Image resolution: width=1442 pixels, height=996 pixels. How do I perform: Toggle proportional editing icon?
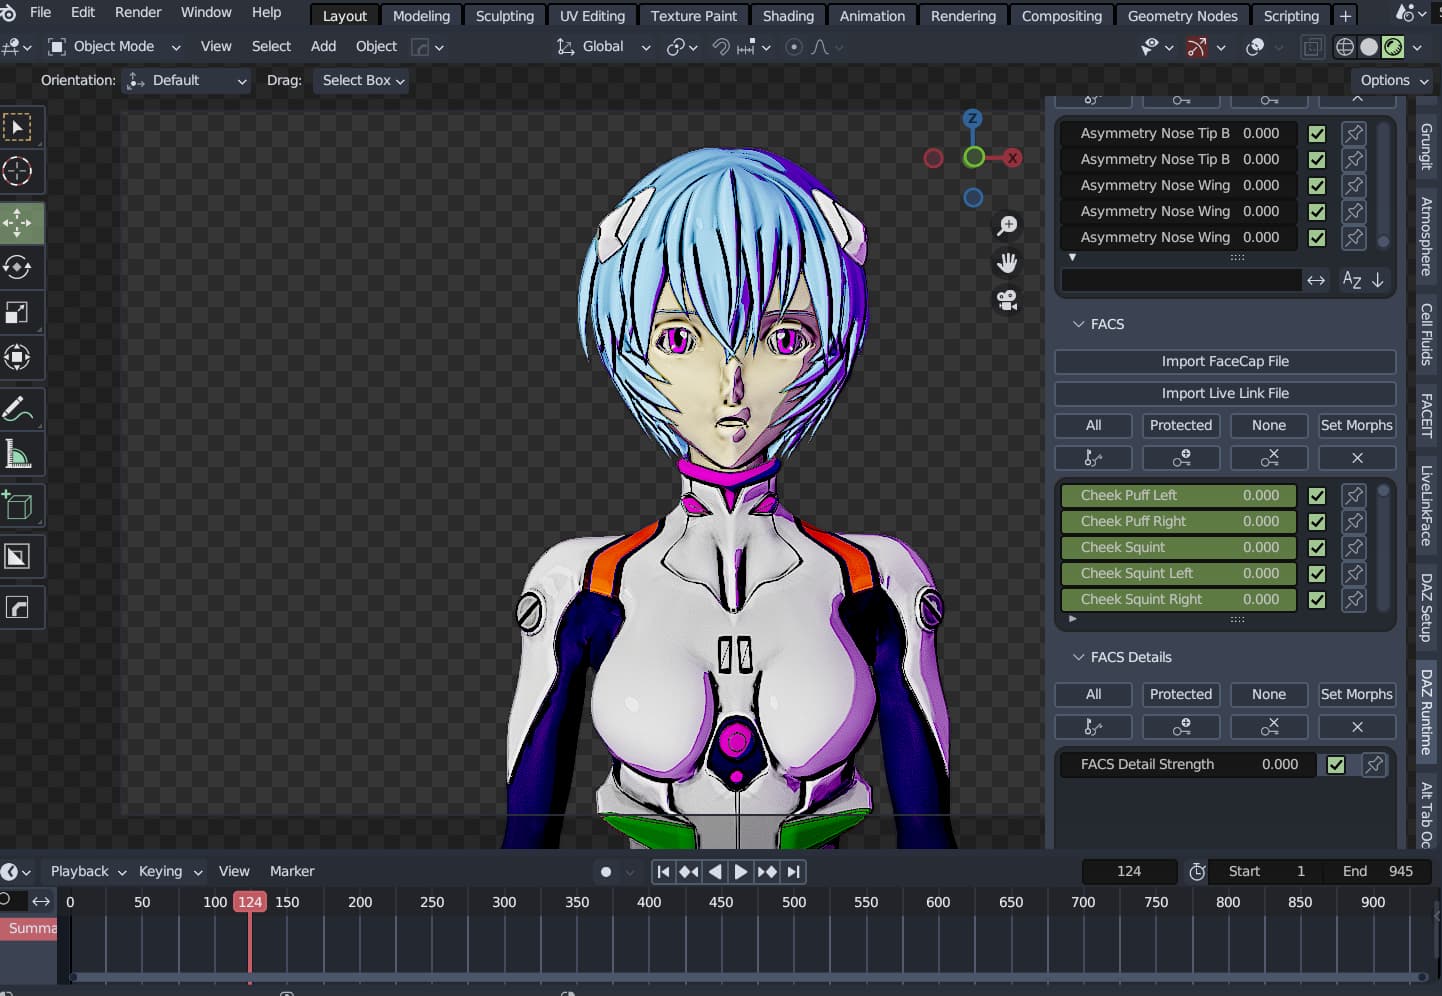click(x=794, y=47)
